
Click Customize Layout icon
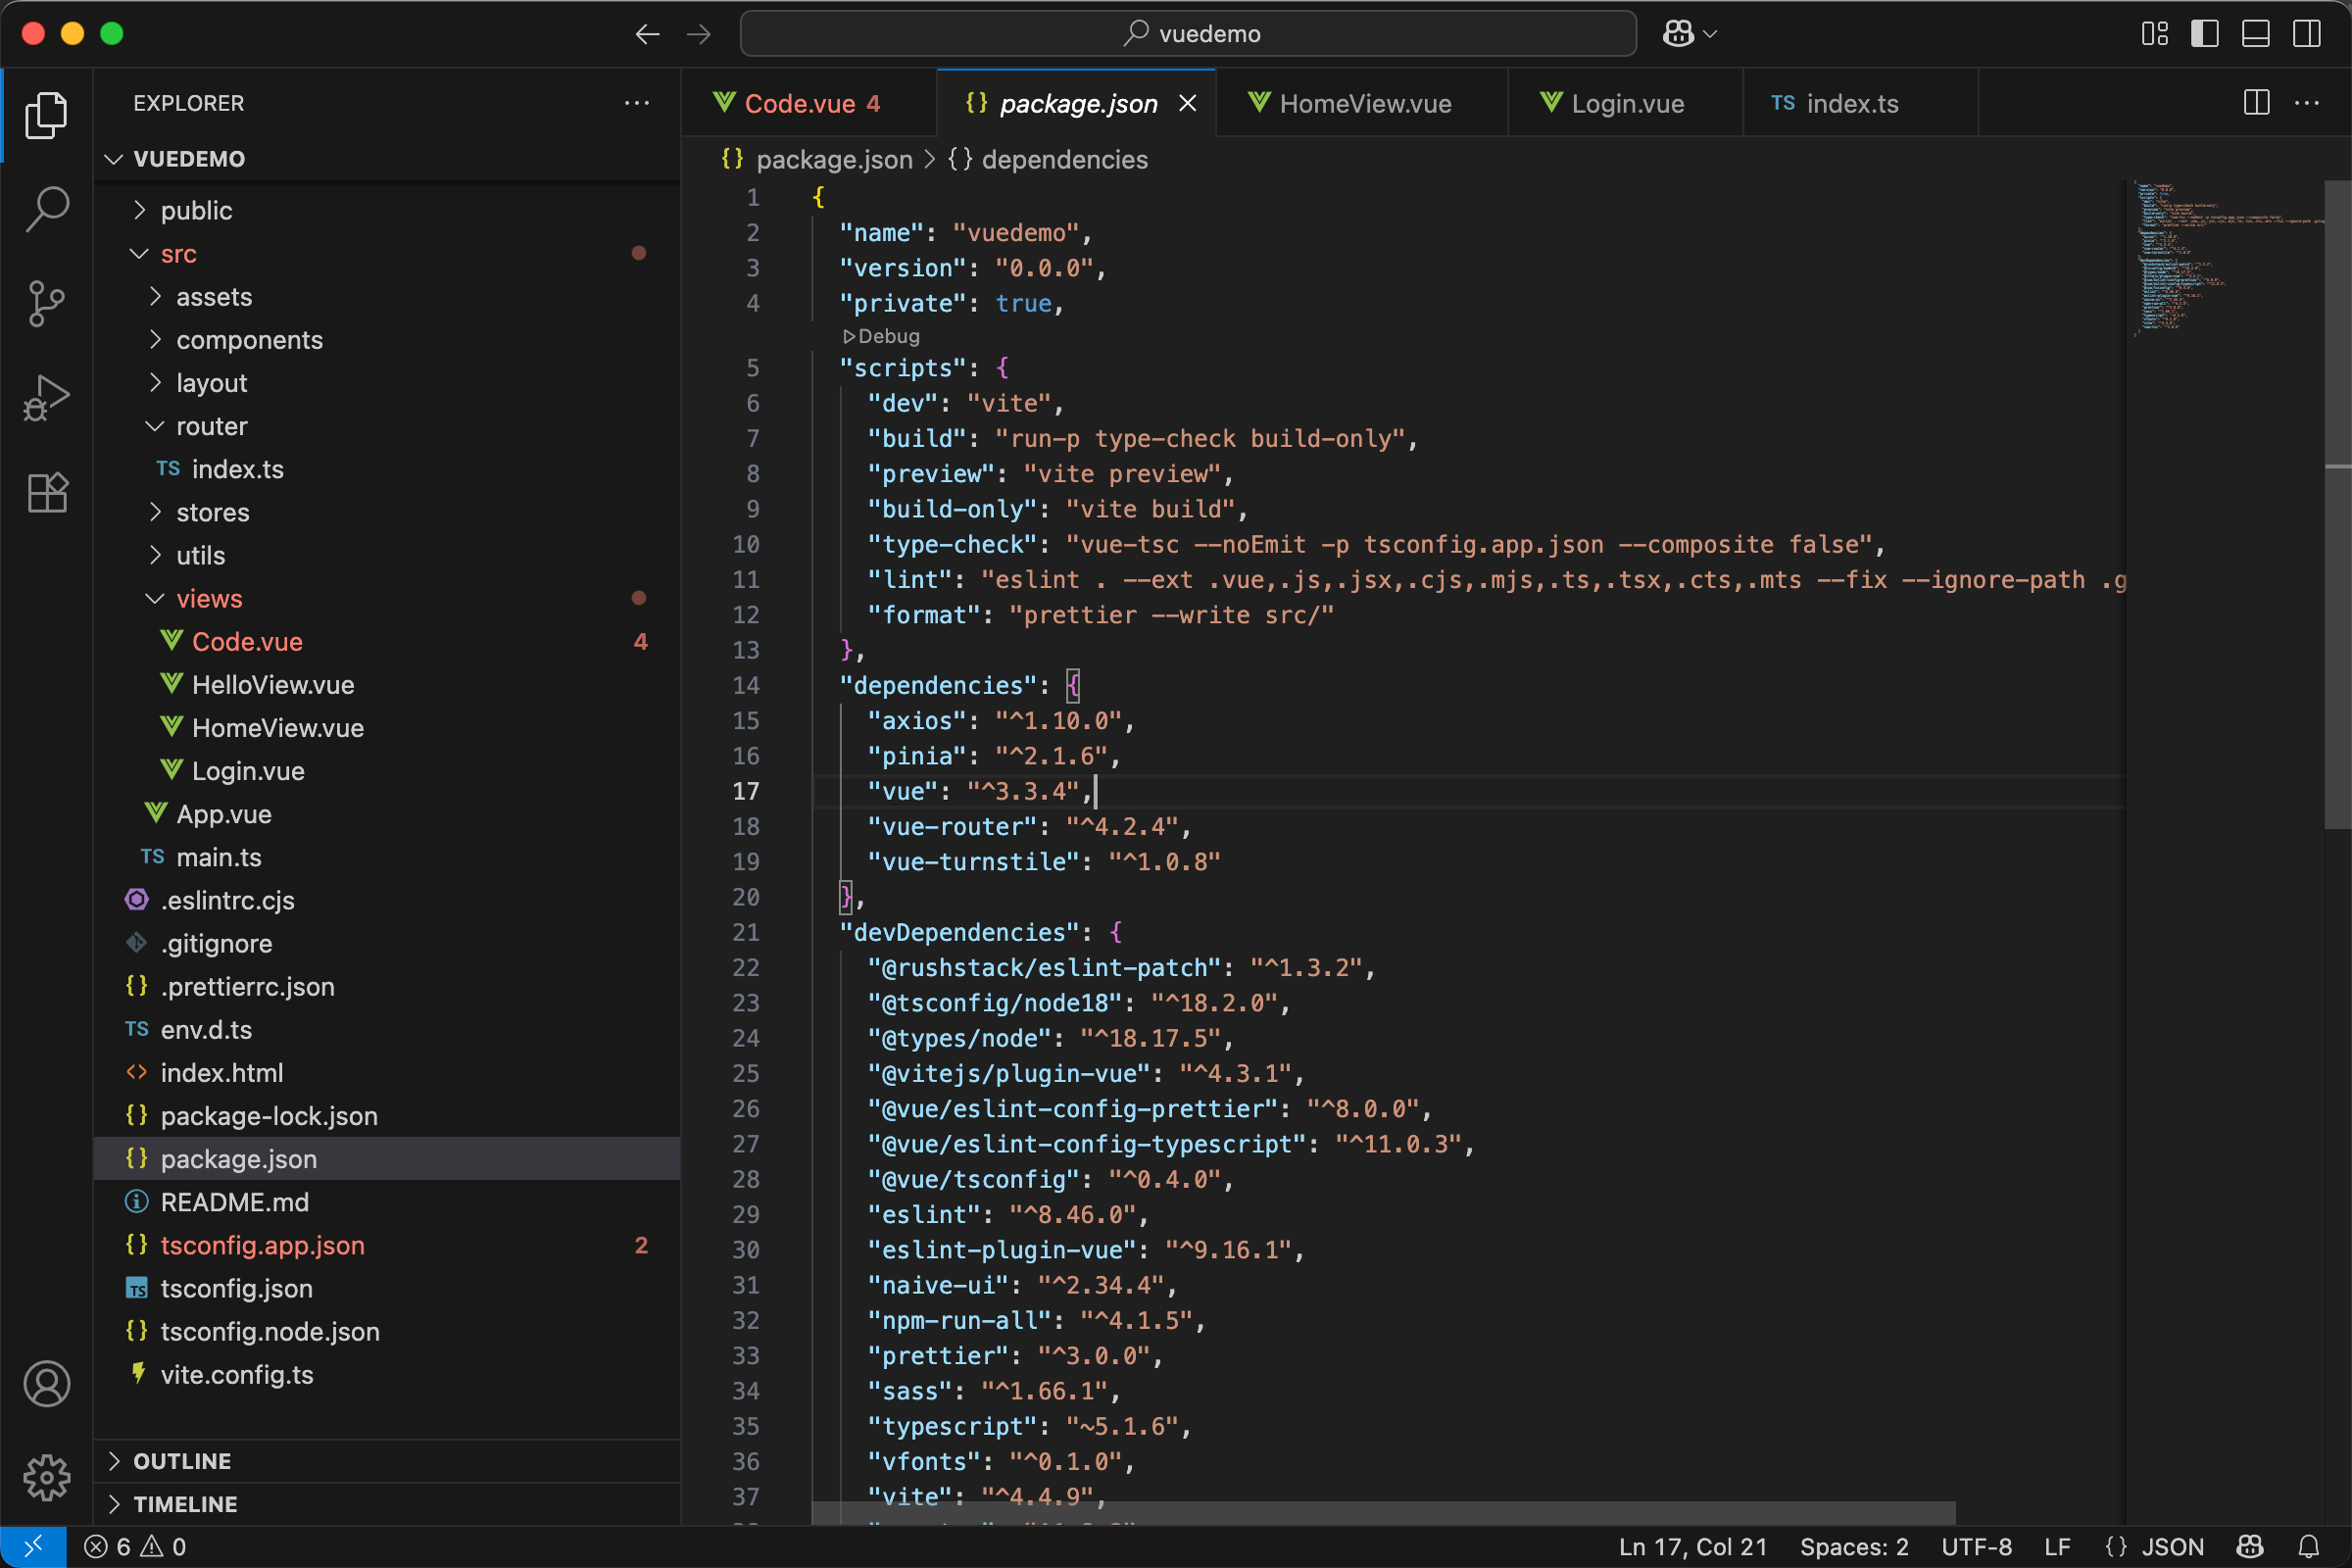coord(2155,34)
